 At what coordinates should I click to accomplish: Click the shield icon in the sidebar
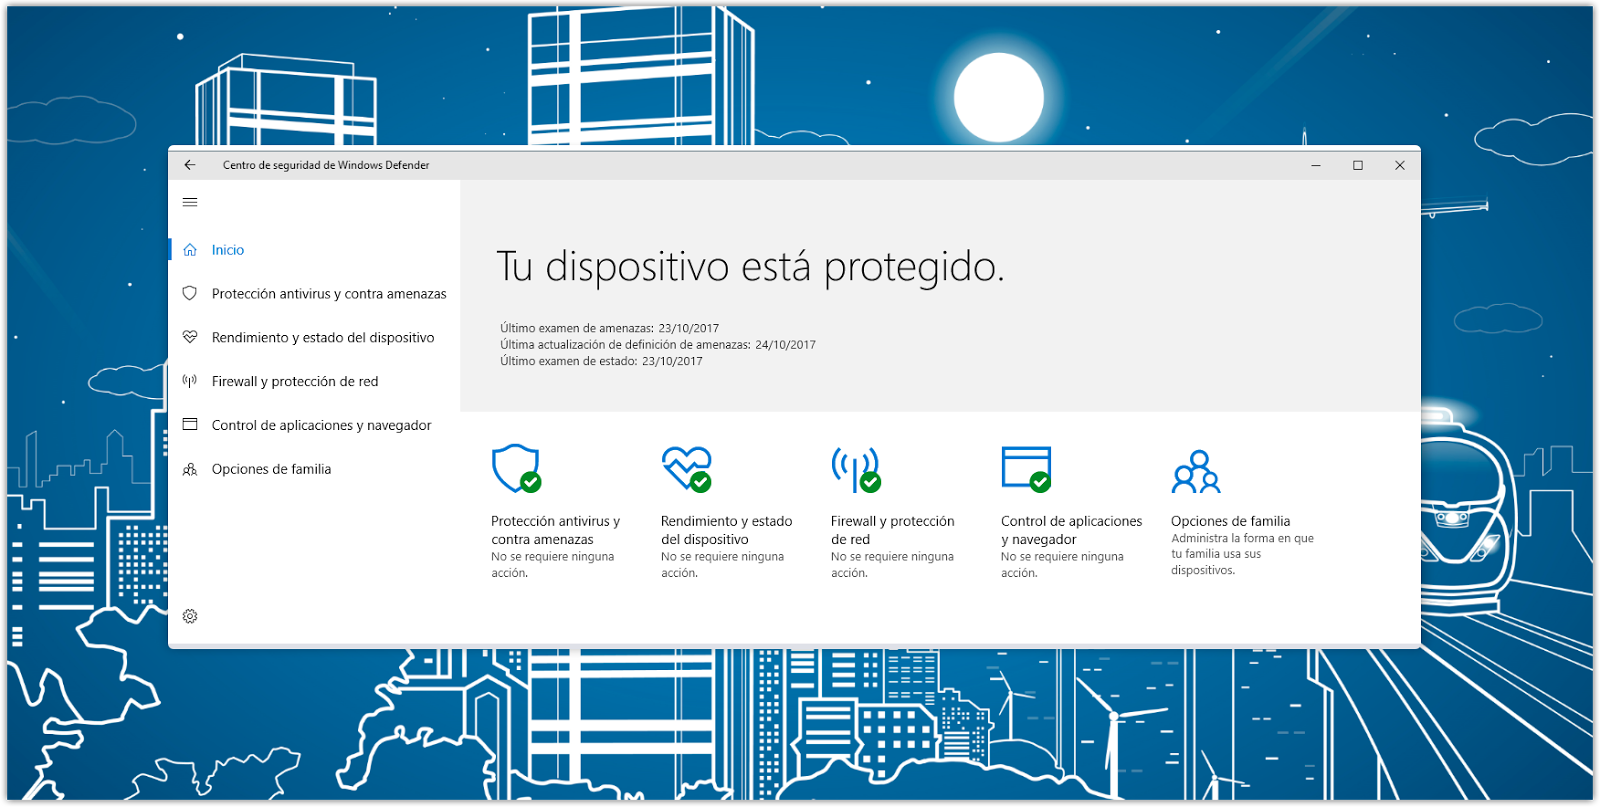(x=190, y=294)
